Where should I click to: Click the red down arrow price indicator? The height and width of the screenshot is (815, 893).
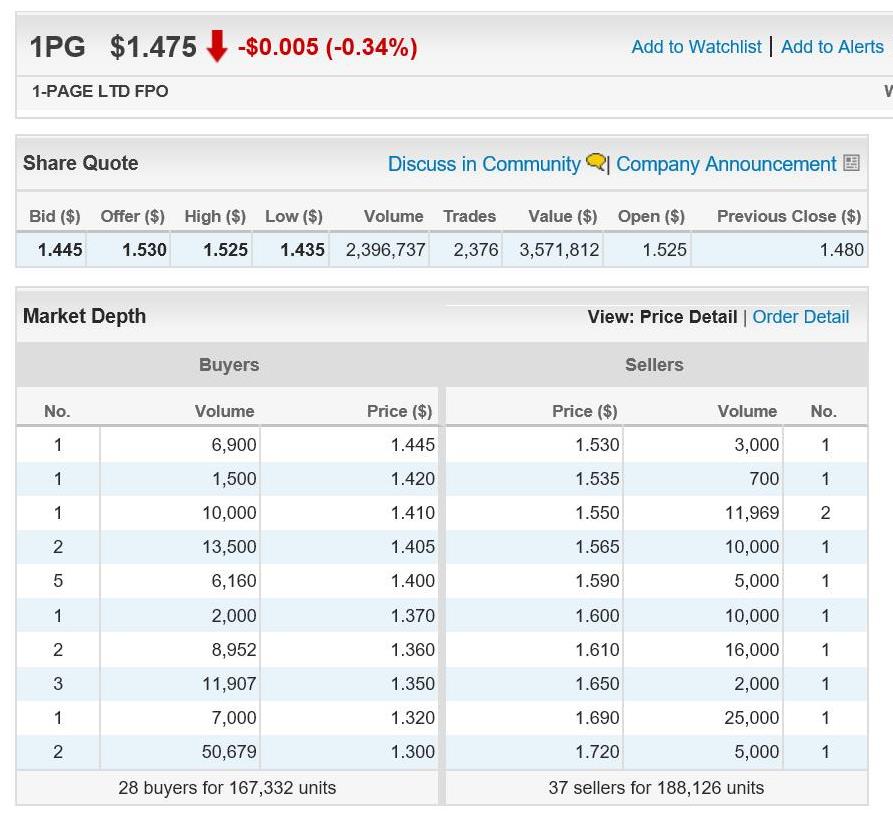click(x=217, y=46)
